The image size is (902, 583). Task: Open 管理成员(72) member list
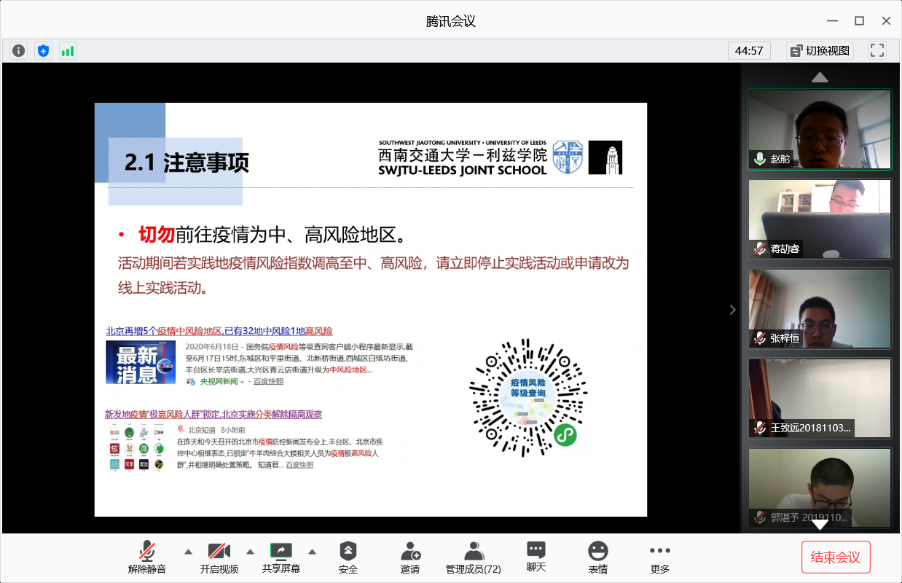(x=473, y=557)
